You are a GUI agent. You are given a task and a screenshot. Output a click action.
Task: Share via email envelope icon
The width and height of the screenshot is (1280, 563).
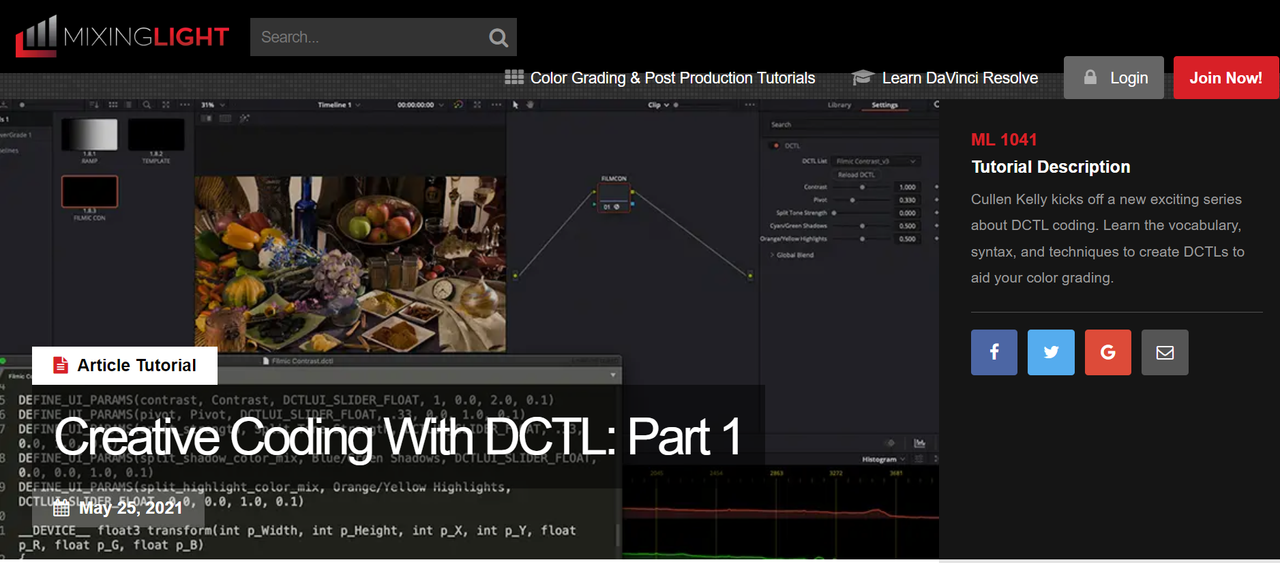[x=1165, y=352]
